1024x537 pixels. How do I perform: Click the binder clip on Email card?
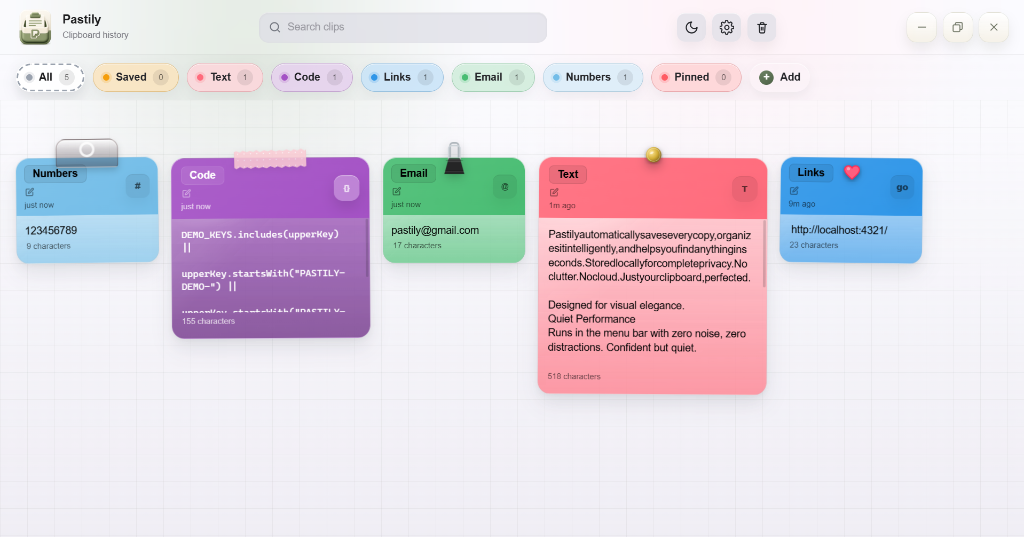click(x=455, y=159)
